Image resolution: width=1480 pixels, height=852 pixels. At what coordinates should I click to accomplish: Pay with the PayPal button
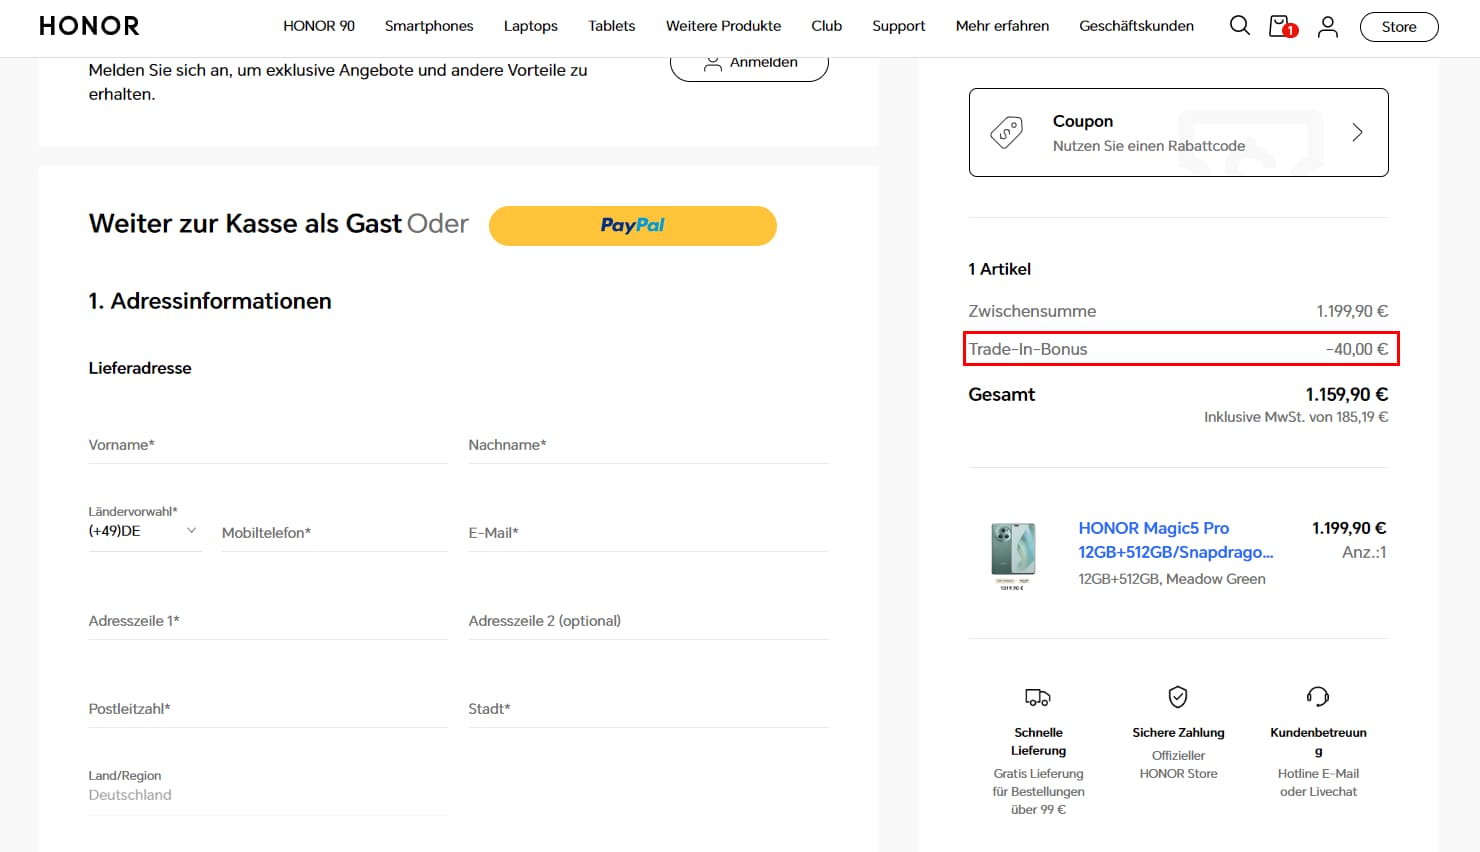(632, 225)
